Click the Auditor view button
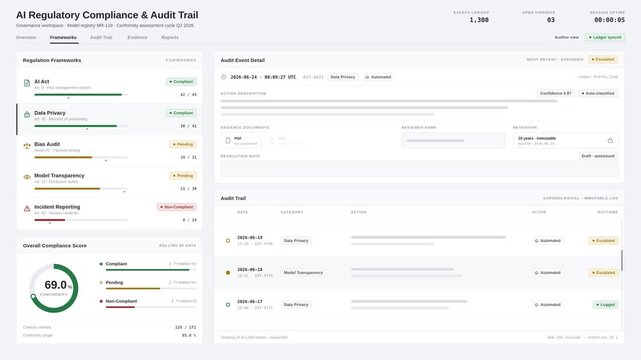The height and width of the screenshot is (360, 641). coord(567,37)
